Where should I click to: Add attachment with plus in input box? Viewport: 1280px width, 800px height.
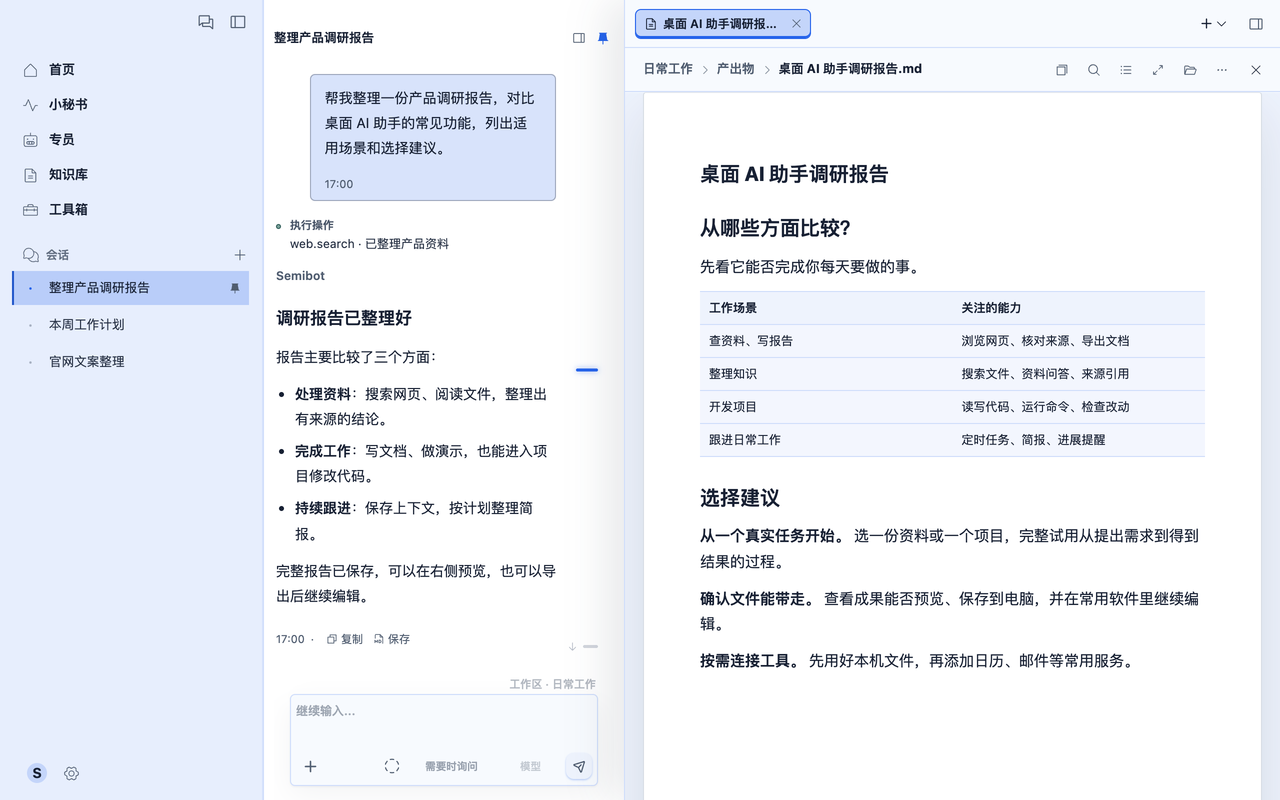(x=310, y=766)
